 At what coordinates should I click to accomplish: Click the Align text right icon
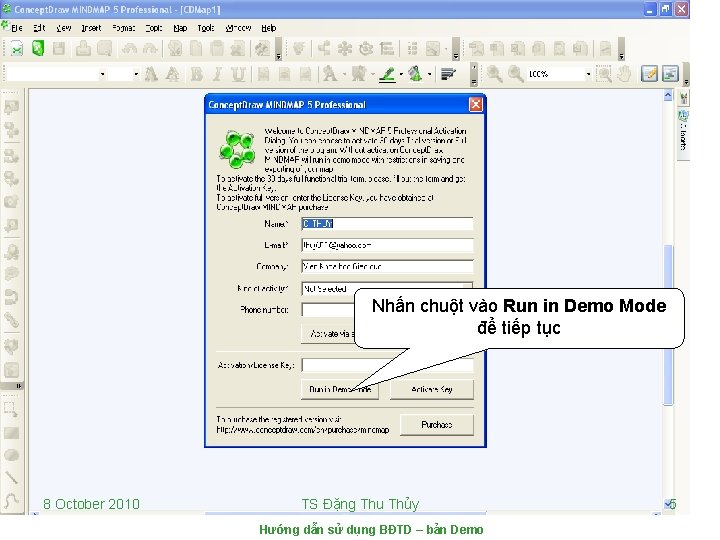(305, 74)
